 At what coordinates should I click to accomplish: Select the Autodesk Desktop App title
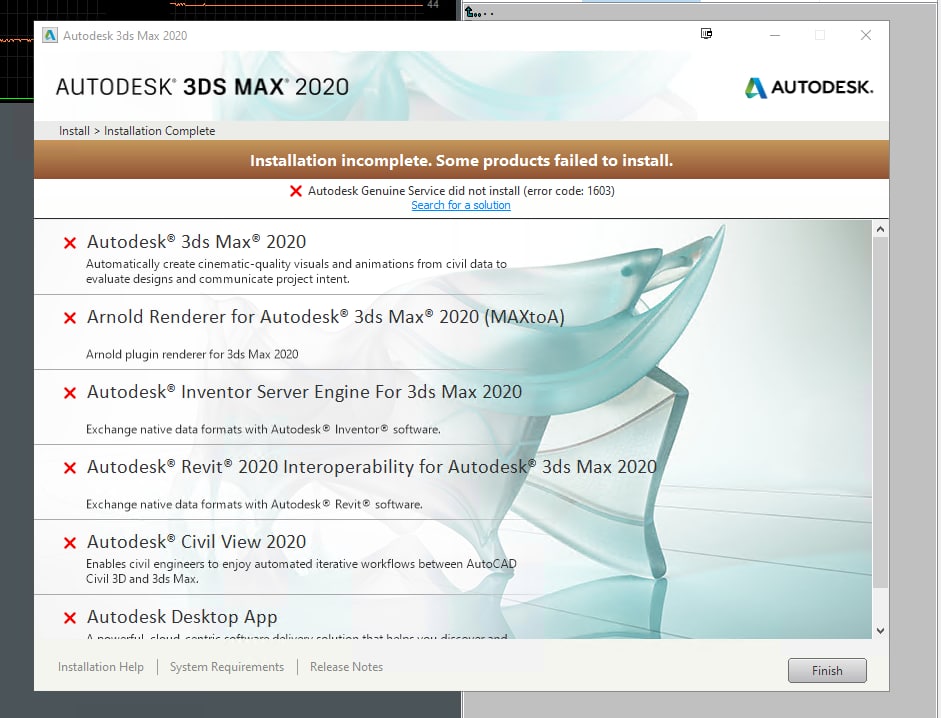(182, 617)
